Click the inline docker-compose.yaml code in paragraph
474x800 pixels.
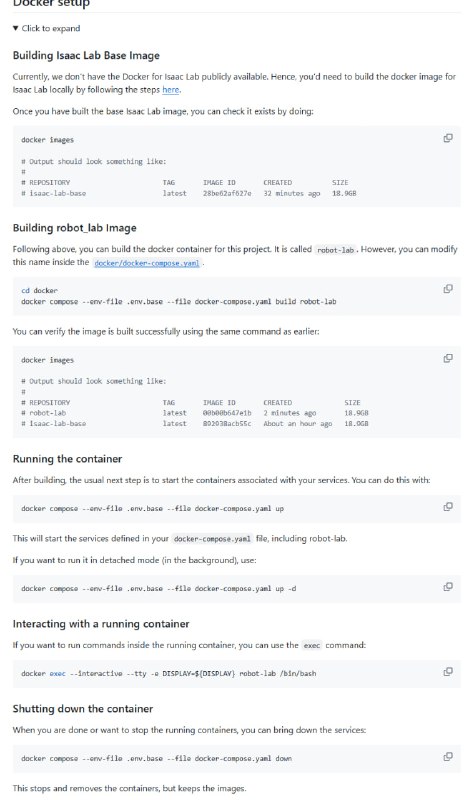click(212, 539)
